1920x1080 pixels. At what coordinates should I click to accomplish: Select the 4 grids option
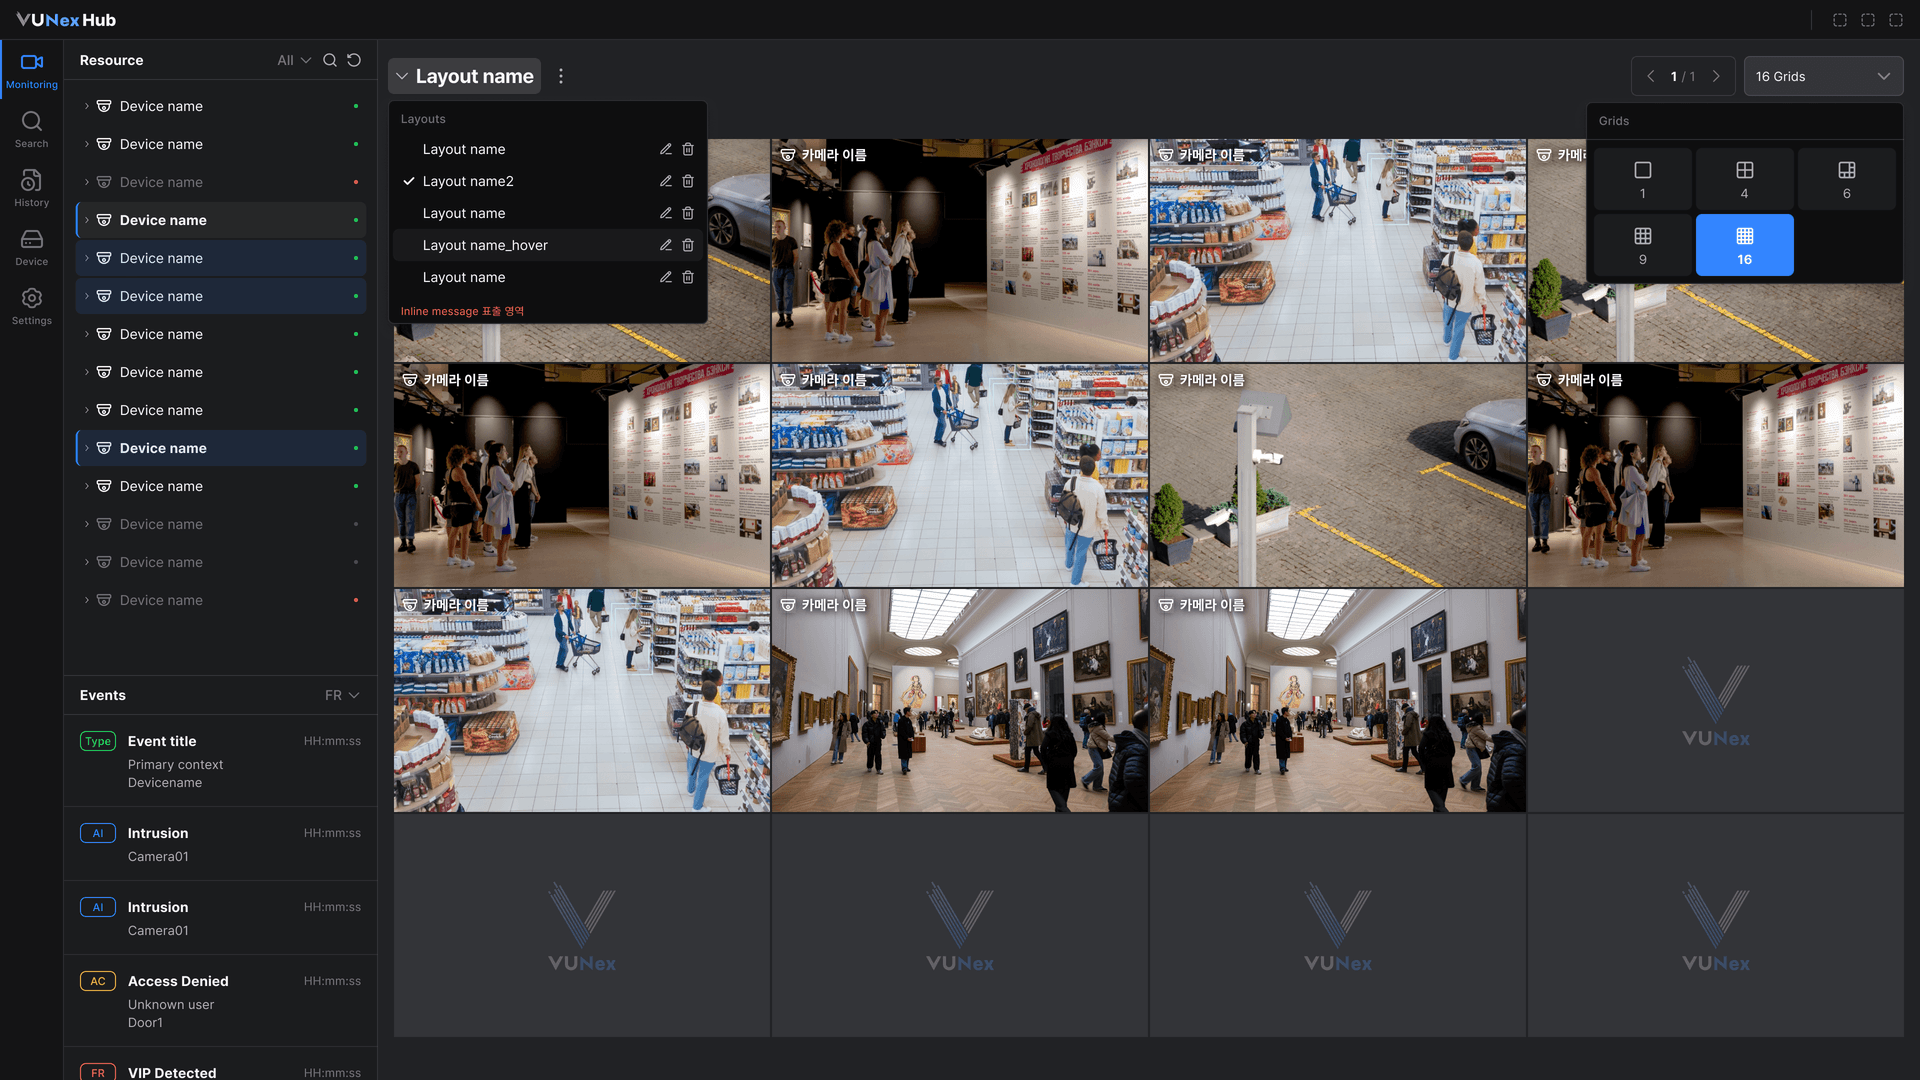pyautogui.click(x=1744, y=179)
